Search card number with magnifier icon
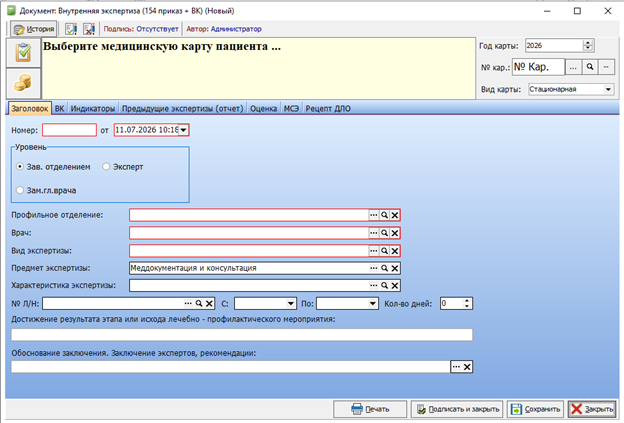Image resolution: width=624 pixels, height=423 pixels. click(x=590, y=67)
